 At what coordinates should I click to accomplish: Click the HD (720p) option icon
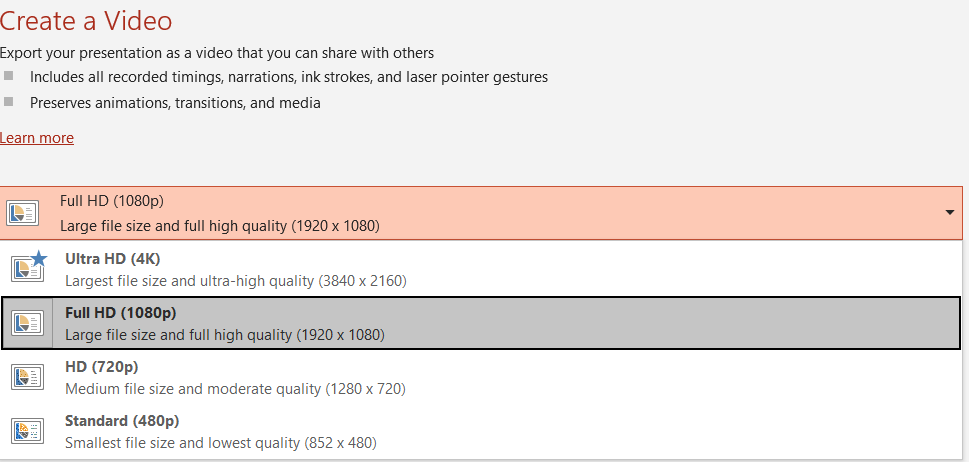(x=27, y=377)
